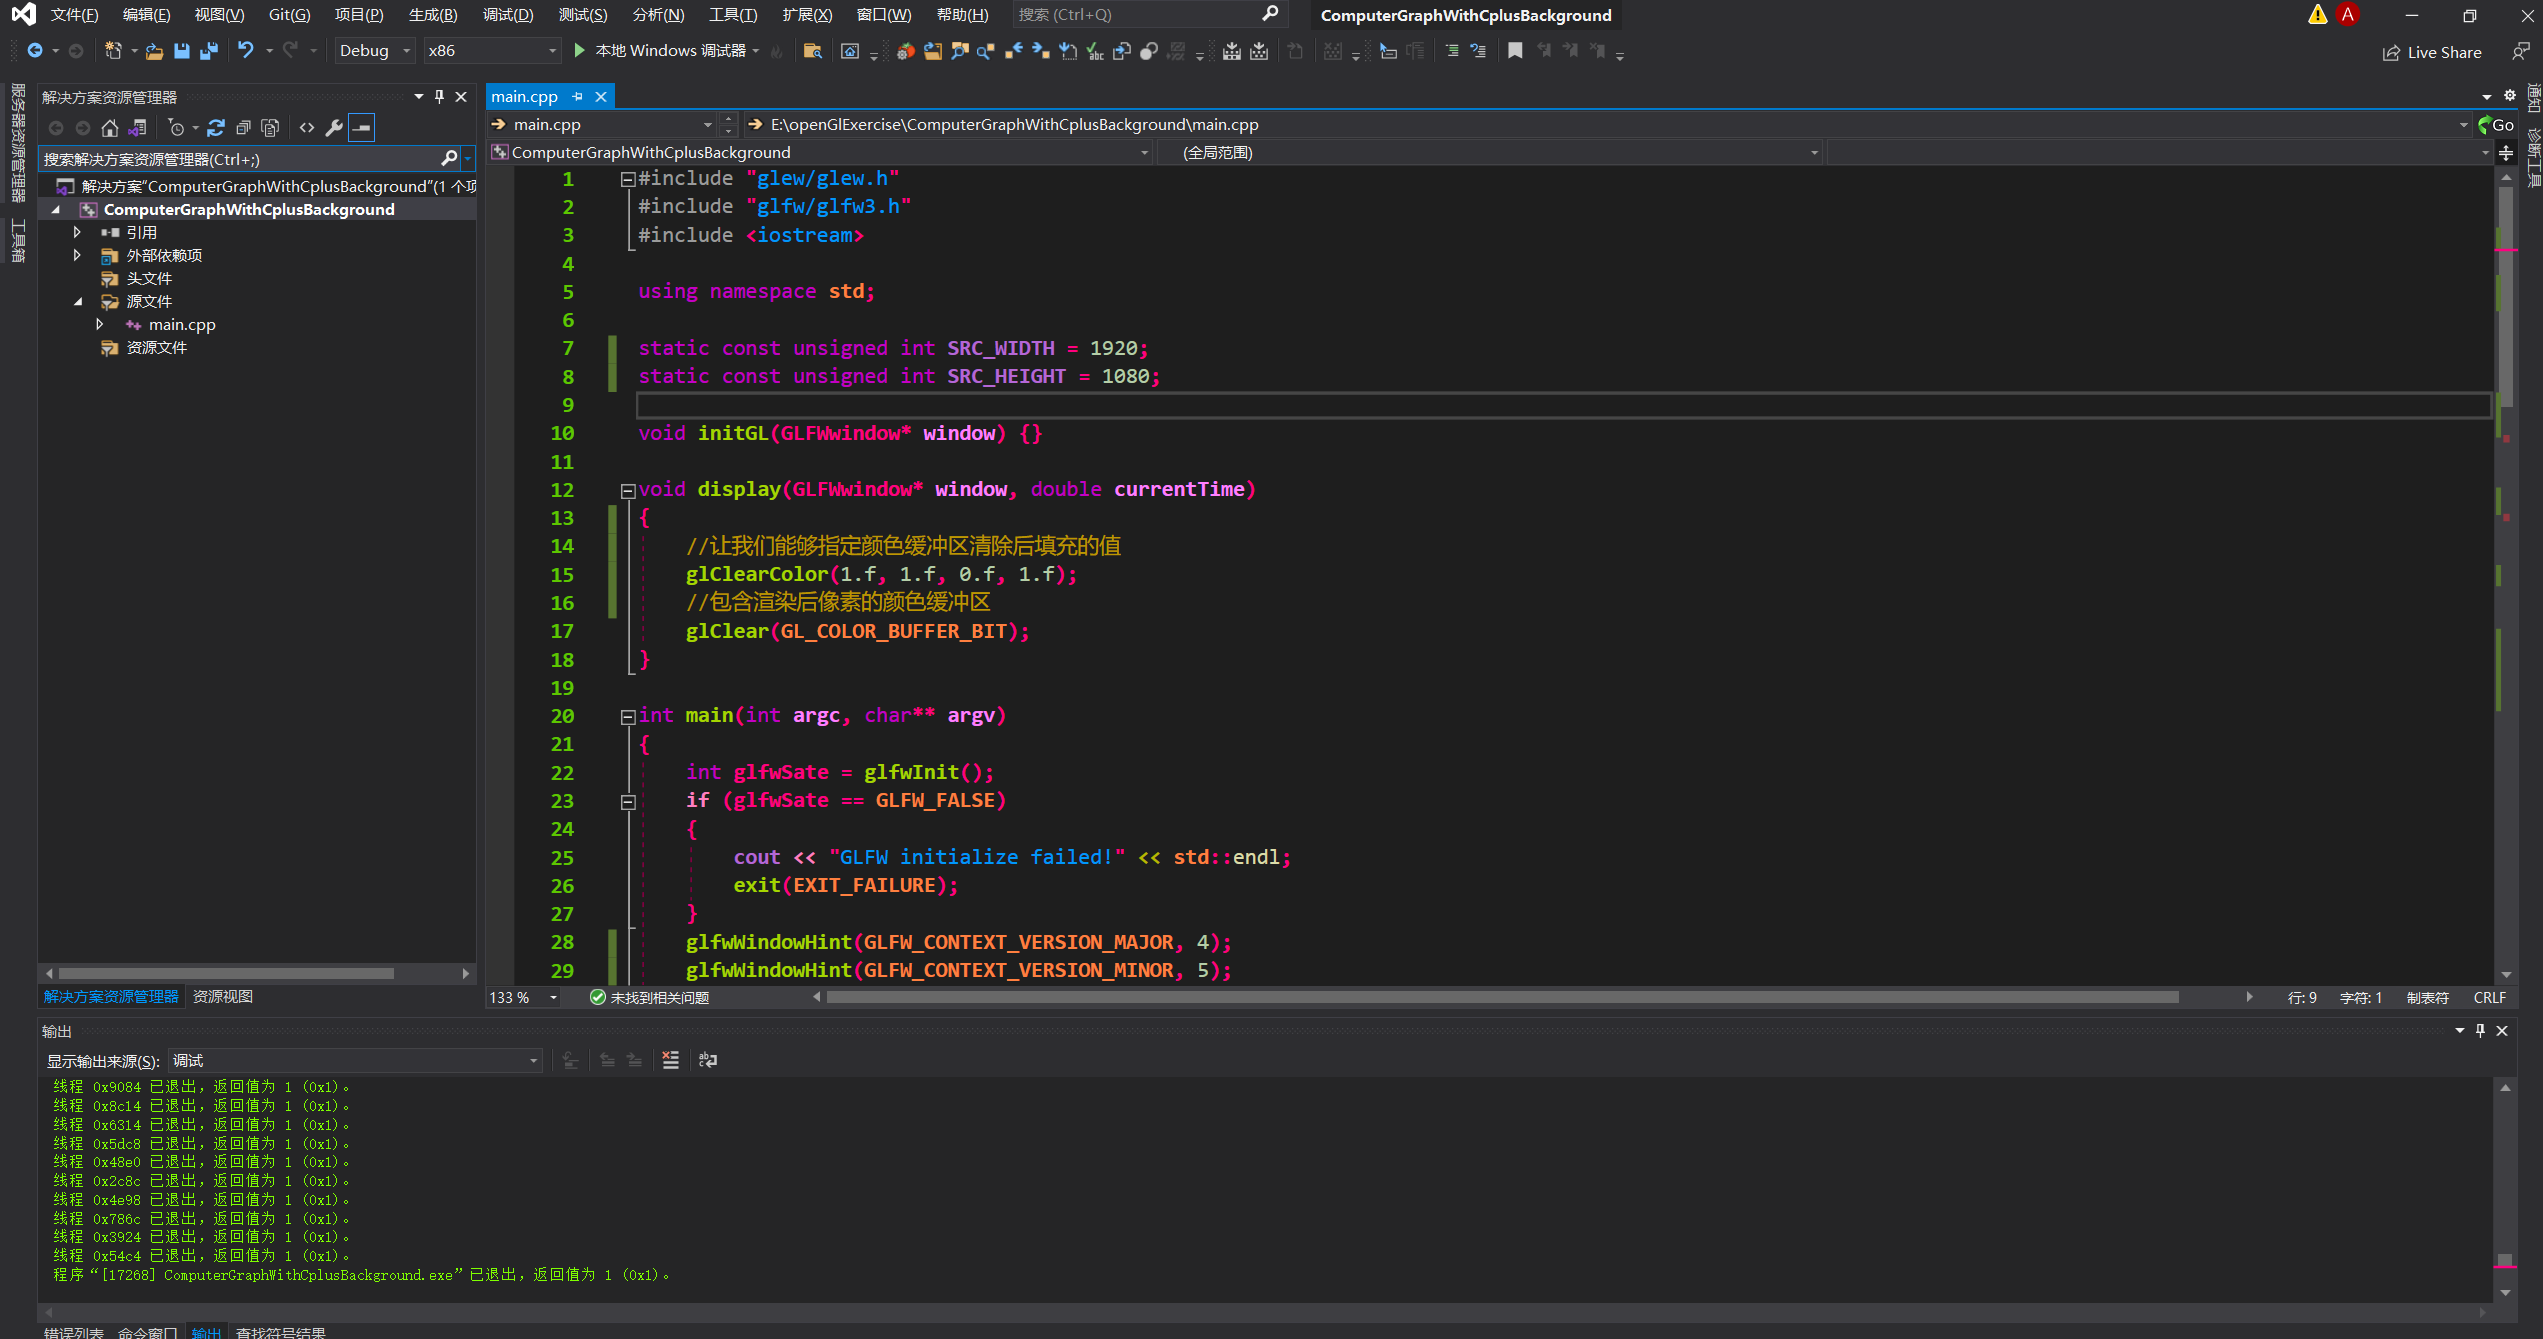Viewport: 2543px width, 1339px height.
Task: Click Save All icon in main toolbar
Action: click(x=209, y=51)
